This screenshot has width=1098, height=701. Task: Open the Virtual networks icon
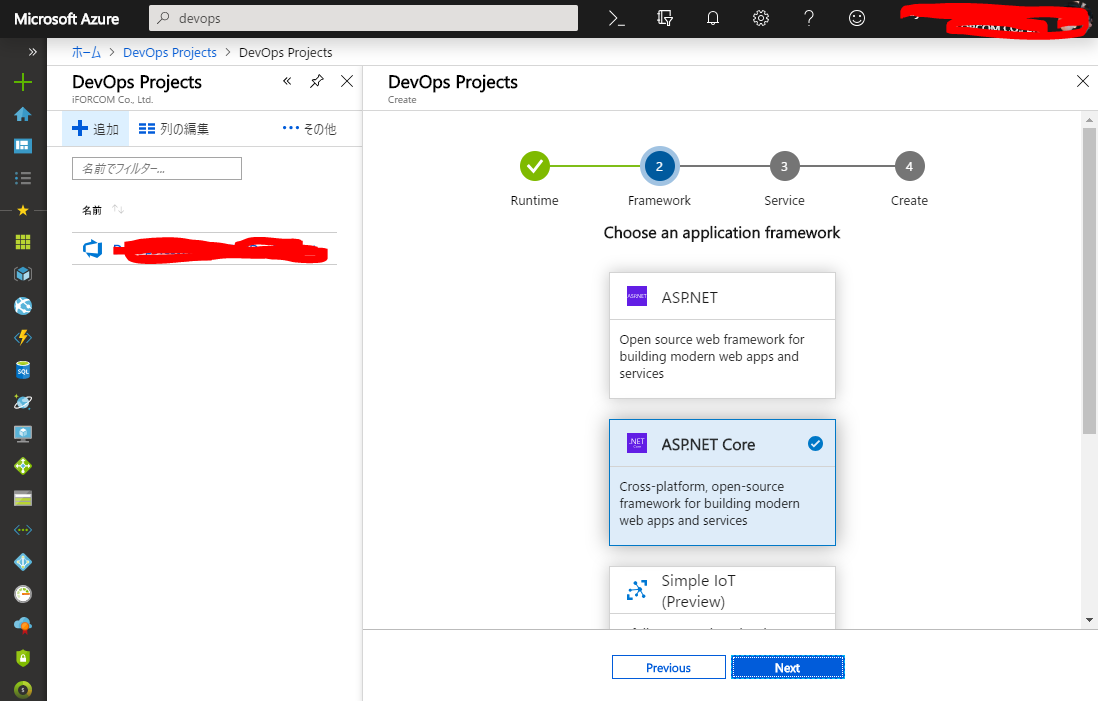tap(23, 530)
